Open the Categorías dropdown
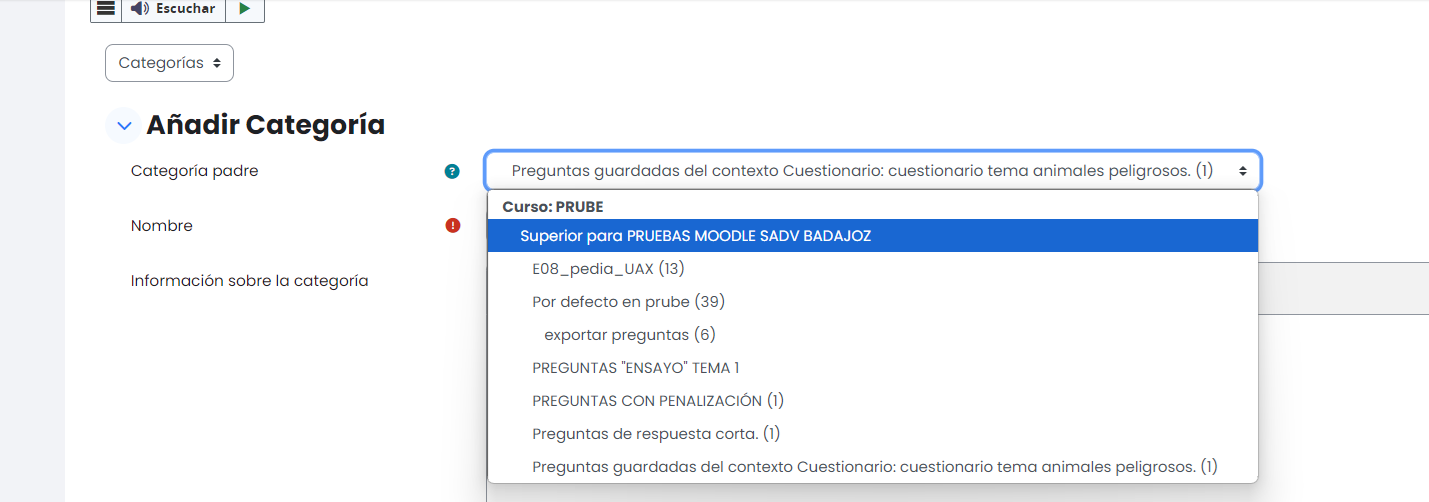 [x=169, y=63]
